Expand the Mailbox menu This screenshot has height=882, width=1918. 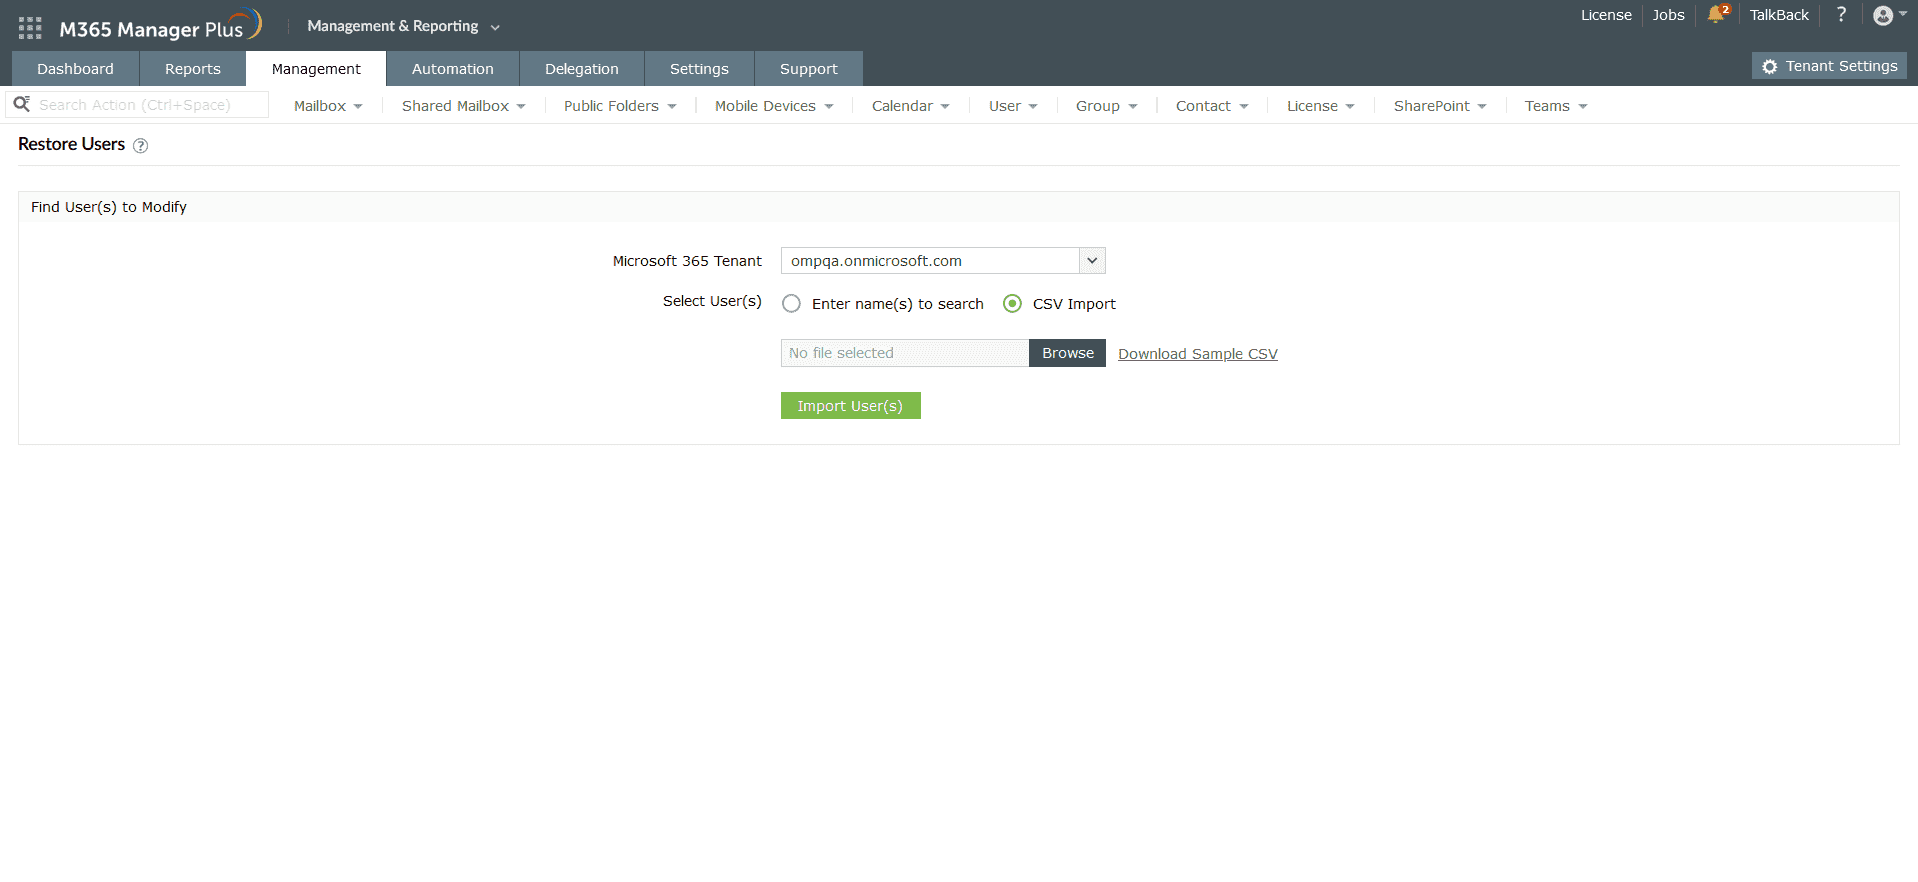(x=328, y=106)
